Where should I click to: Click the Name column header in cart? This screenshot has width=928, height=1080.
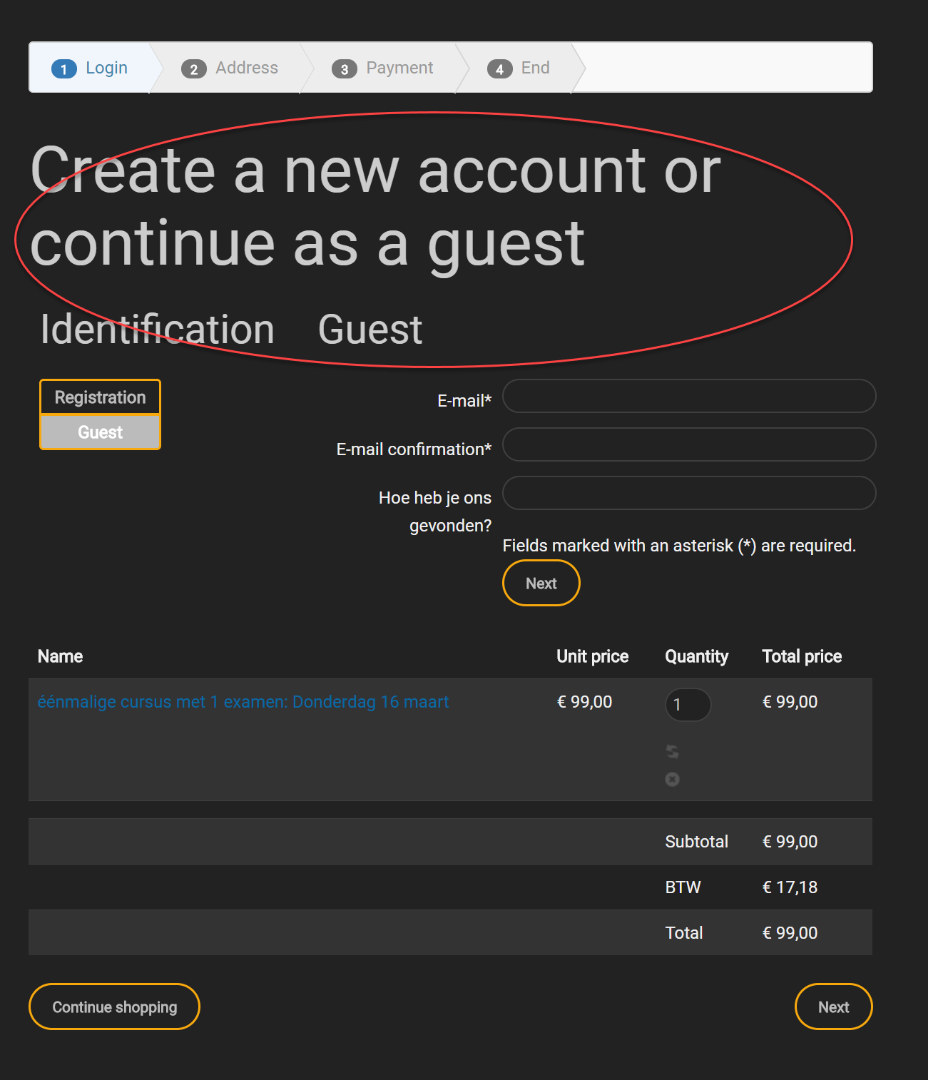[x=60, y=656]
